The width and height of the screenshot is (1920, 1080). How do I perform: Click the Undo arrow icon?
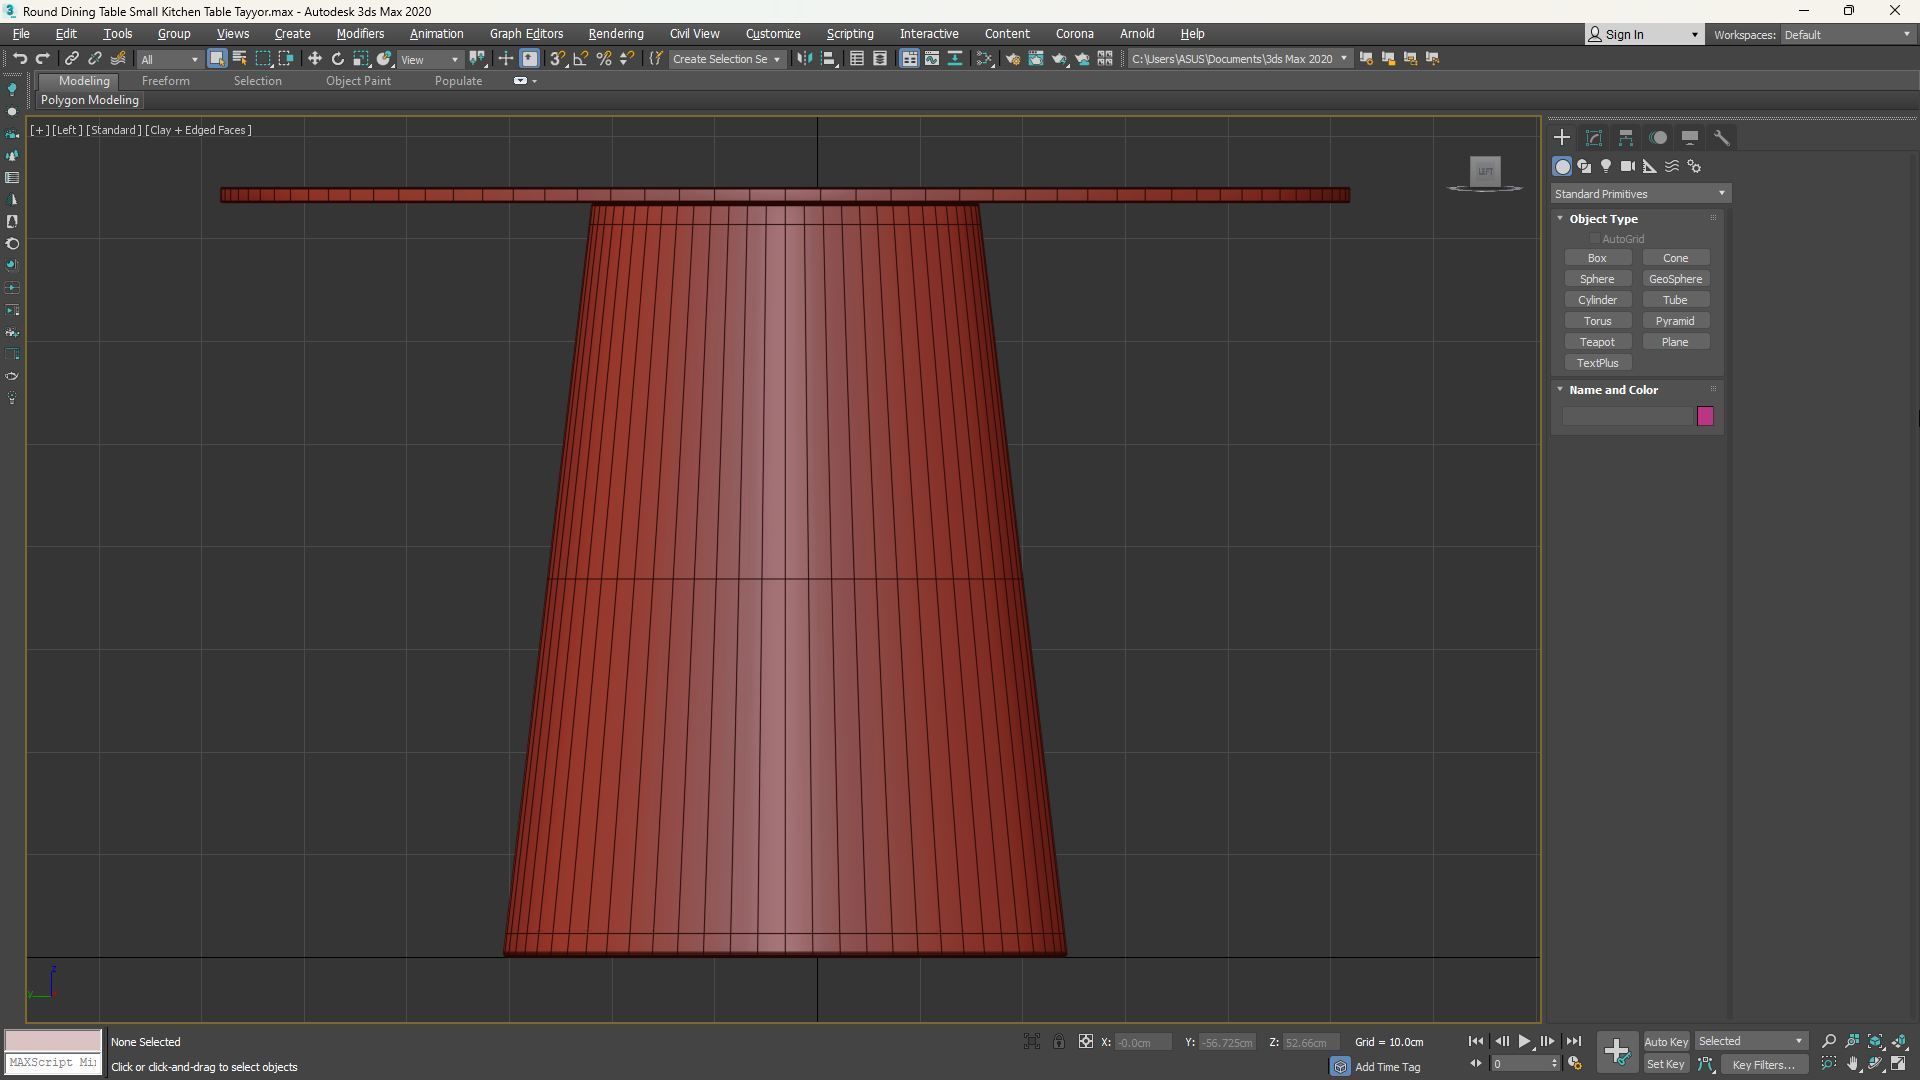click(x=19, y=59)
